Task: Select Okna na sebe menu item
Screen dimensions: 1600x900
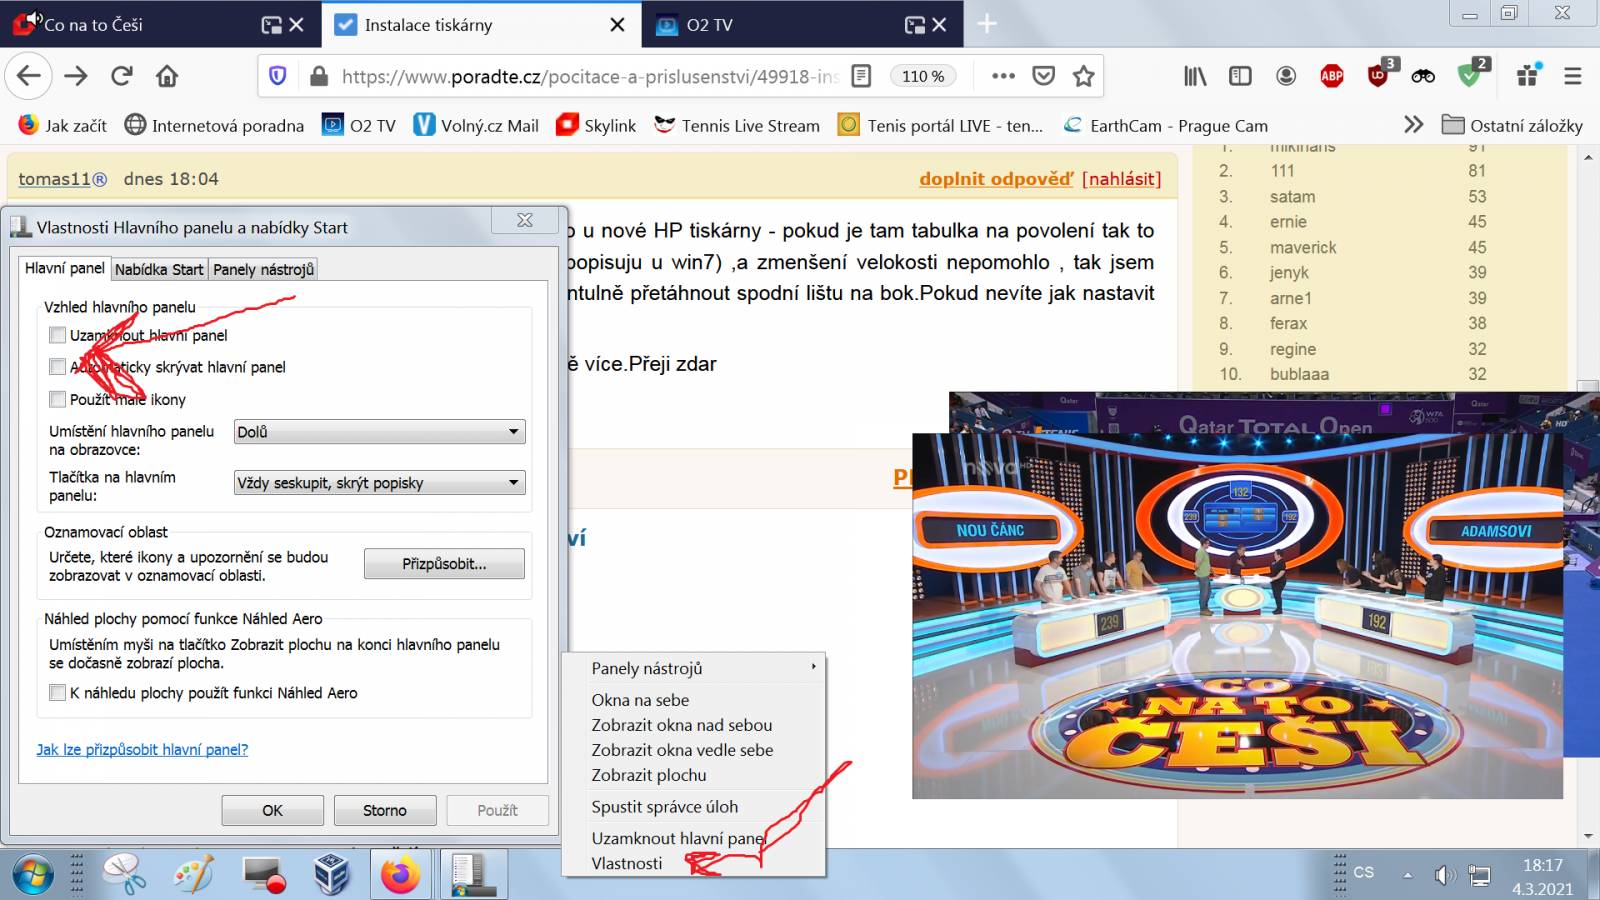Action: click(x=640, y=700)
